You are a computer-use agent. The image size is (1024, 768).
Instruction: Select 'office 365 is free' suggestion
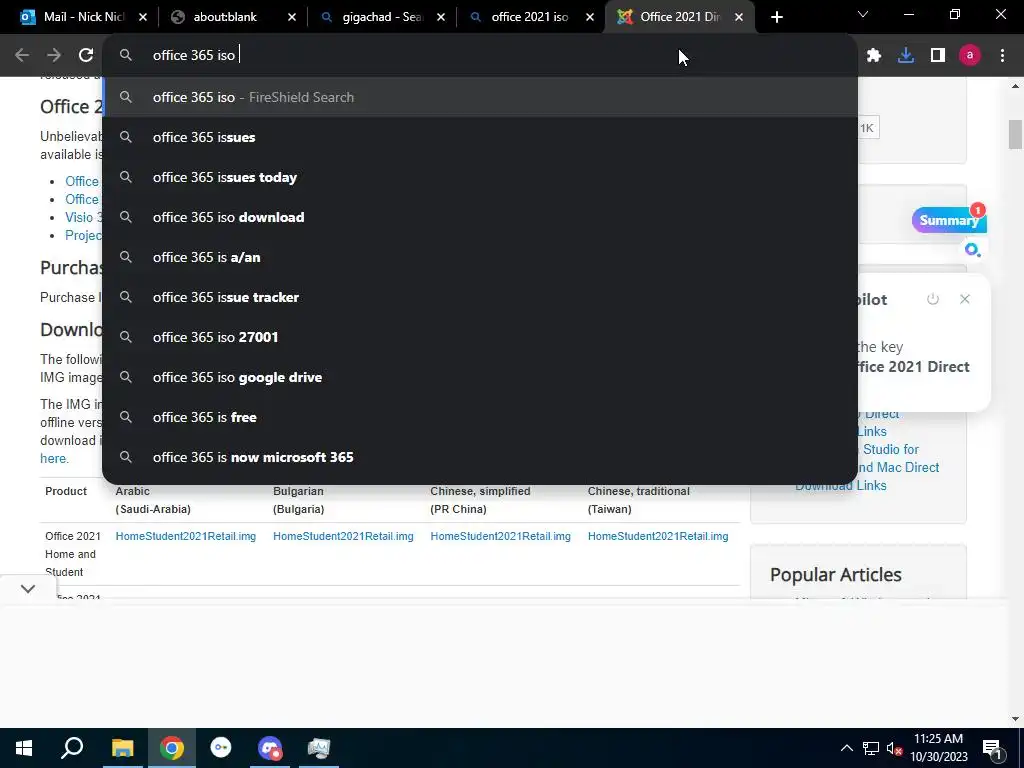click(480, 417)
